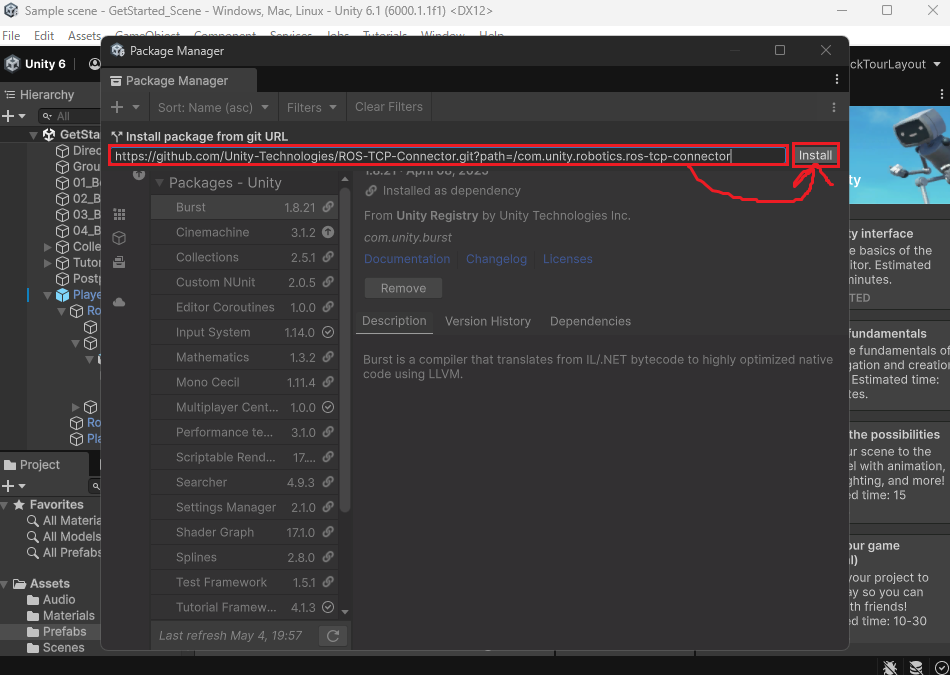
Task: Click the Prefabs folder icon
Action: pos(33,632)
